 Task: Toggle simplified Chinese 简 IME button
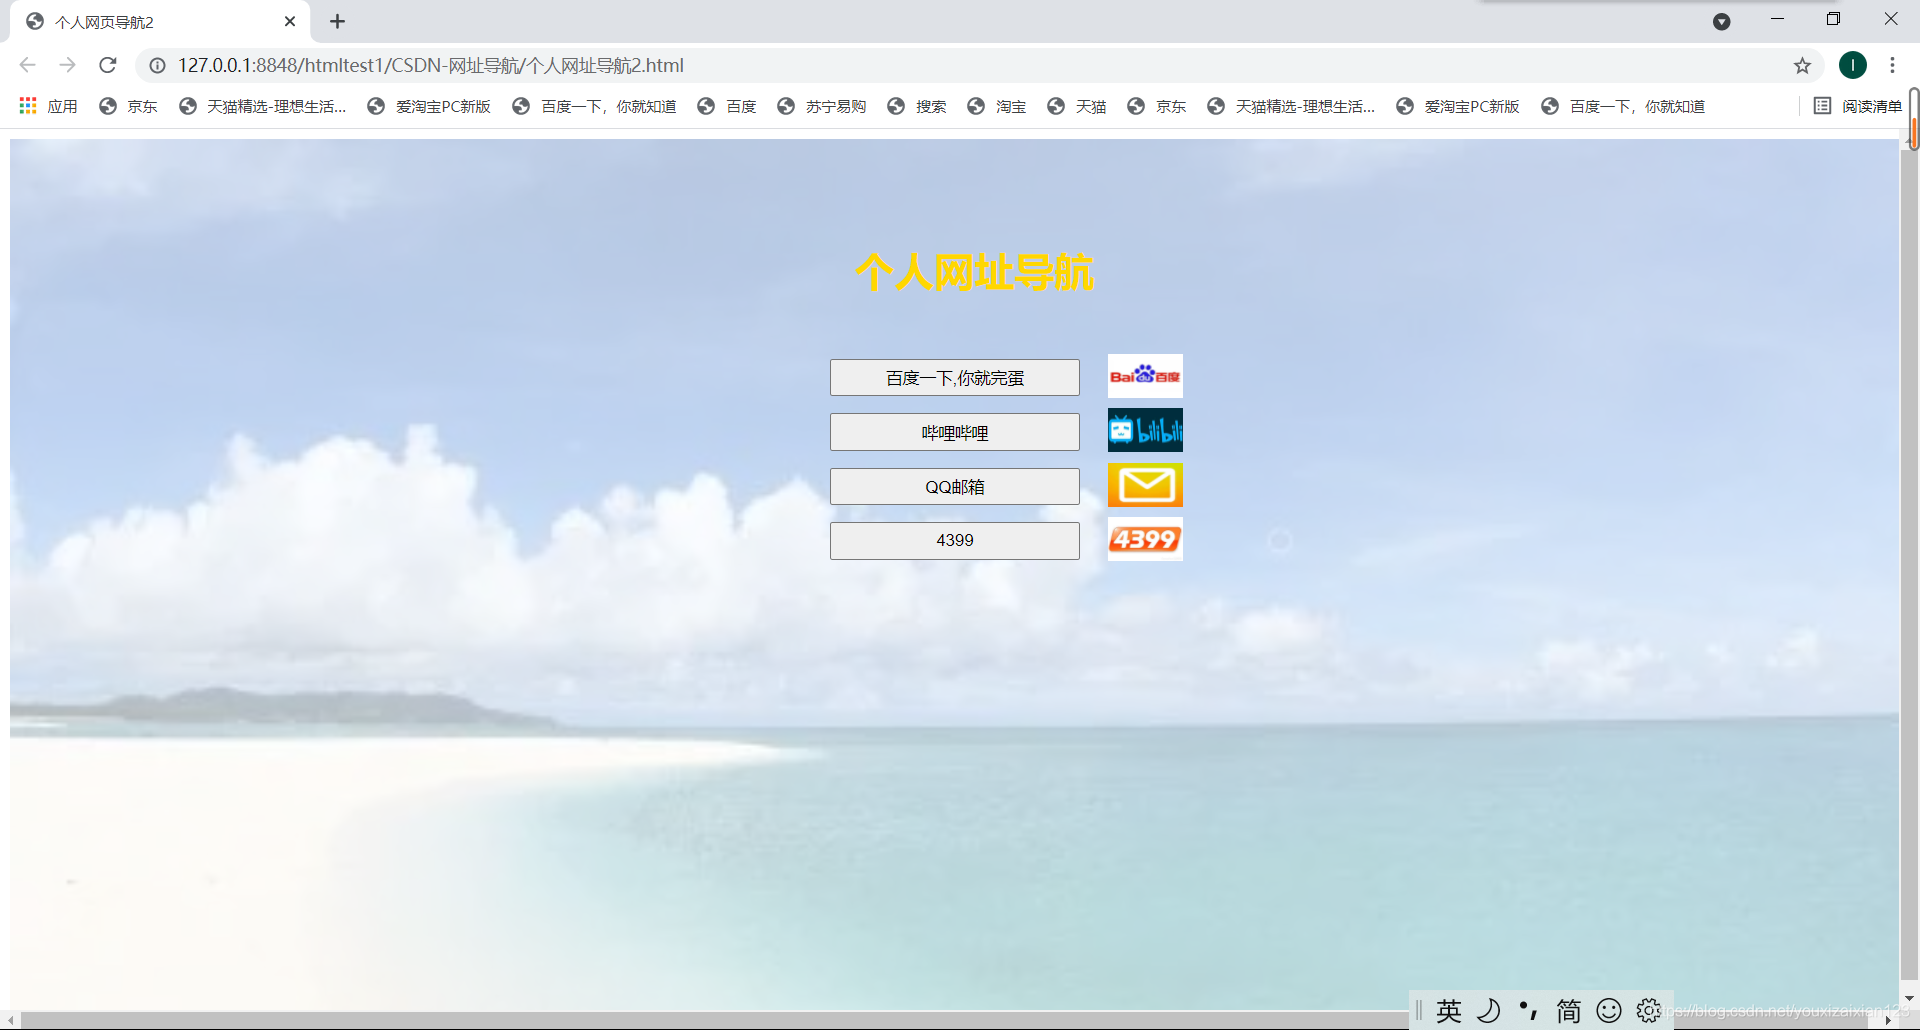pyautogui.click(x=1569, y=1011)
